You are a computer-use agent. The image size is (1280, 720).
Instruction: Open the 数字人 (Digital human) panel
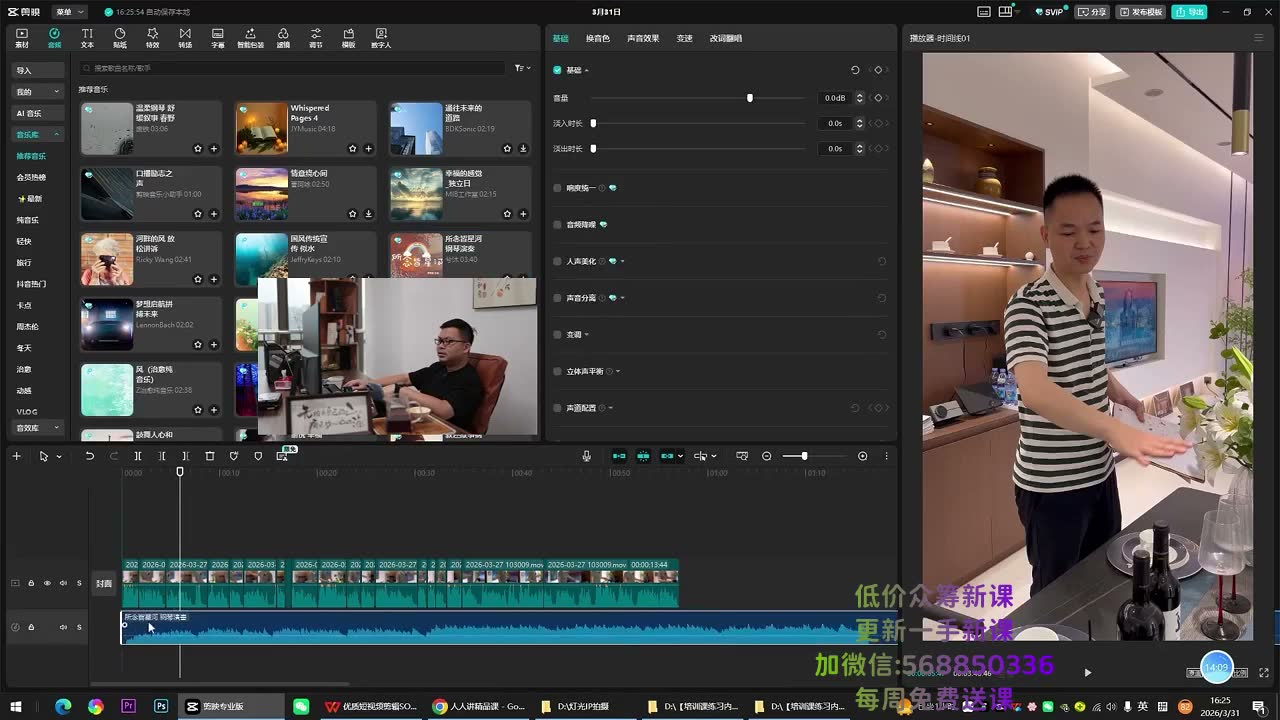[x=380, y=38]
